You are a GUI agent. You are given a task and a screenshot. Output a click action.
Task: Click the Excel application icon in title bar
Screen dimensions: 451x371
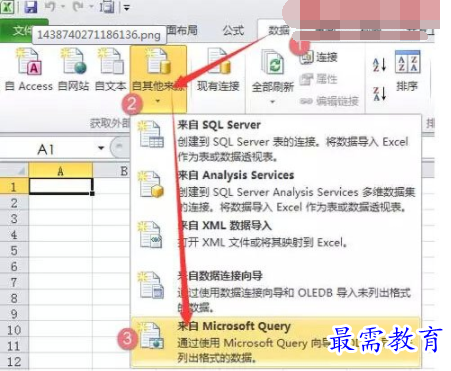click(x=7, y=7)
